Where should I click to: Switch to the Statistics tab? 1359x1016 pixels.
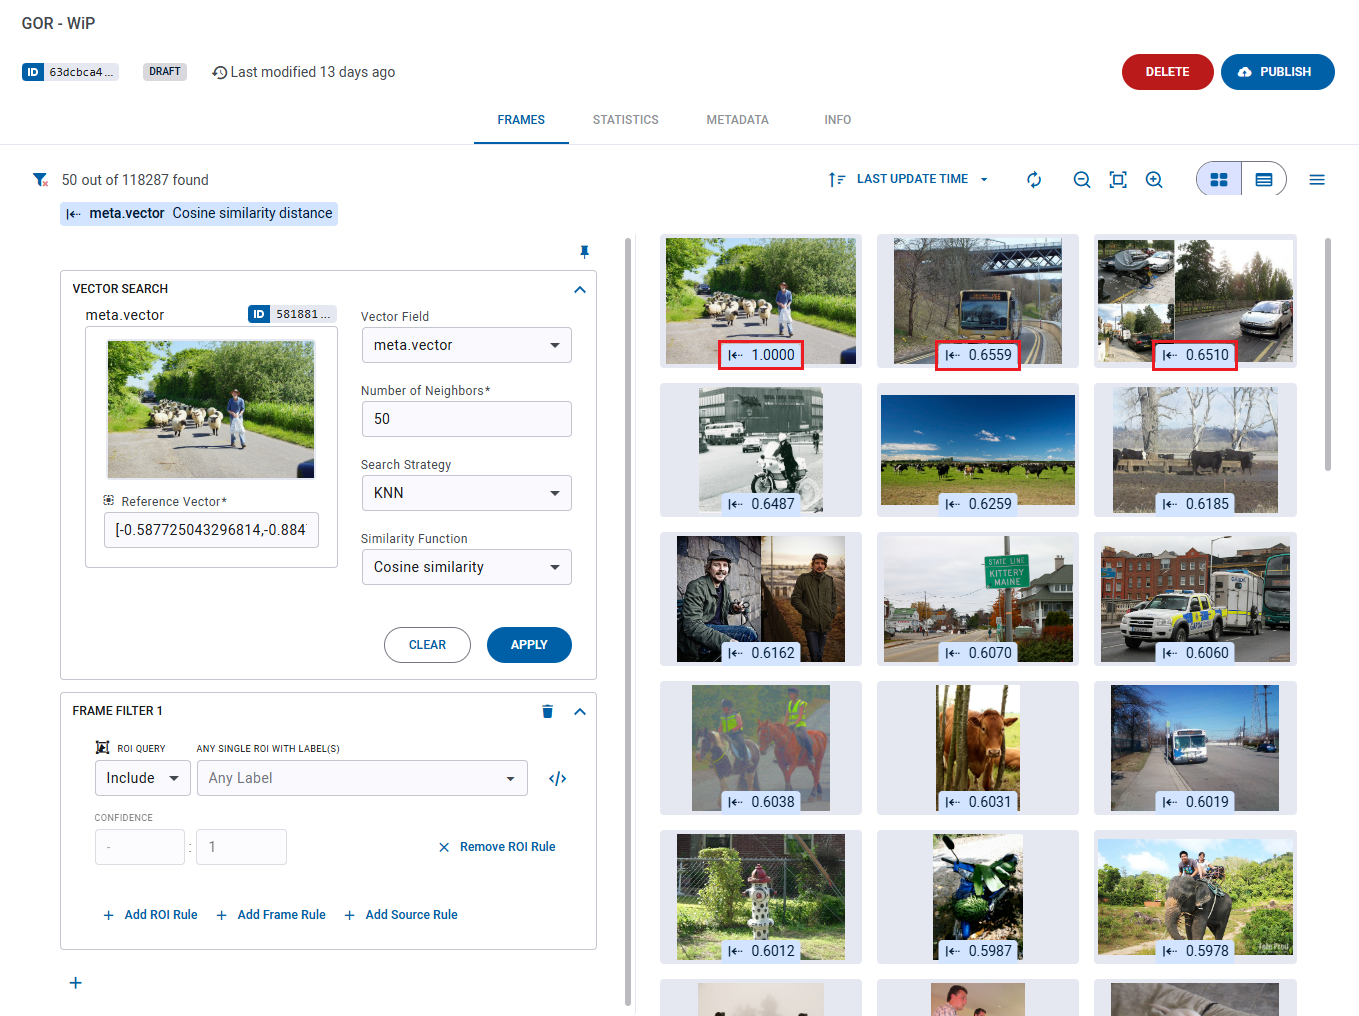(625, 119)
